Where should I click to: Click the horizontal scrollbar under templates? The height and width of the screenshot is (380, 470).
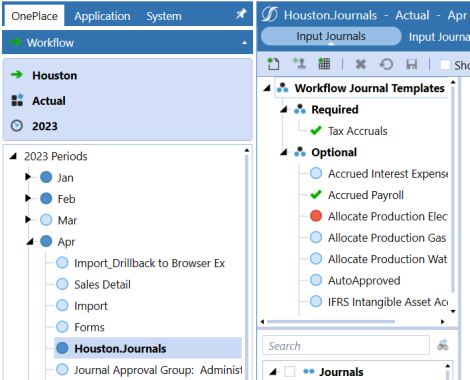(x=331, y=322)
